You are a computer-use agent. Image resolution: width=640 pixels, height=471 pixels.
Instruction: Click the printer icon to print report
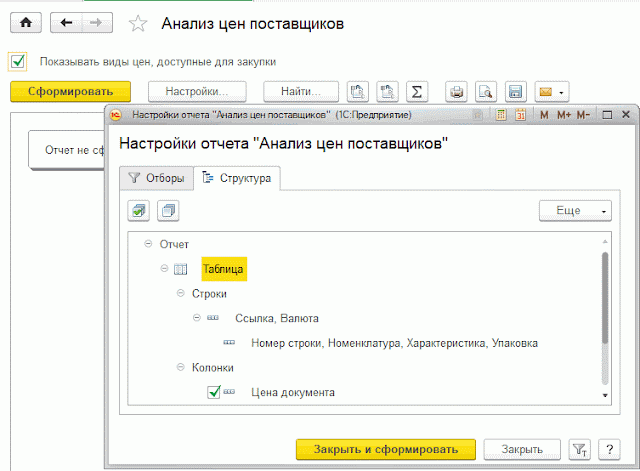click(456, 92)
